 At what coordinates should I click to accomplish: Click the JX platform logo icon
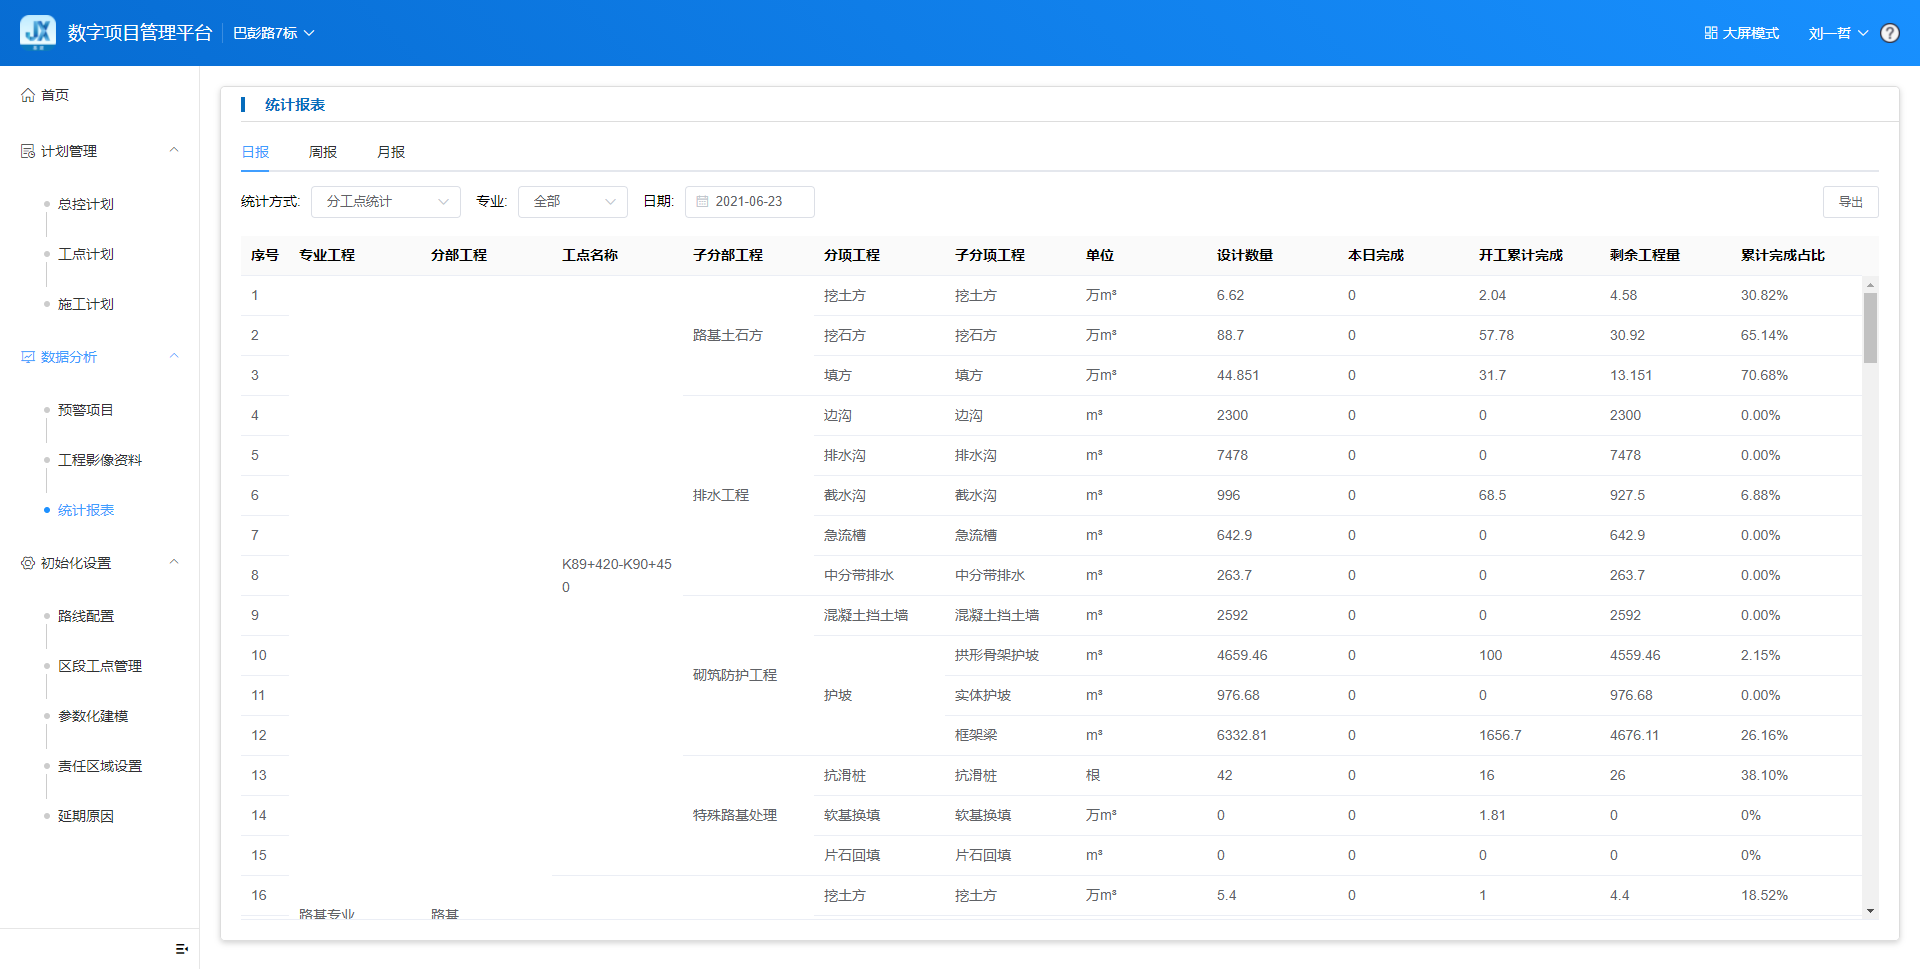38,32
